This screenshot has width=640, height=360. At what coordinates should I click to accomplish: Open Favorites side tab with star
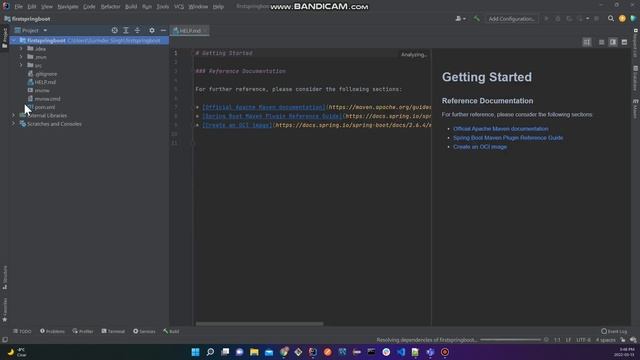(4, 309)
